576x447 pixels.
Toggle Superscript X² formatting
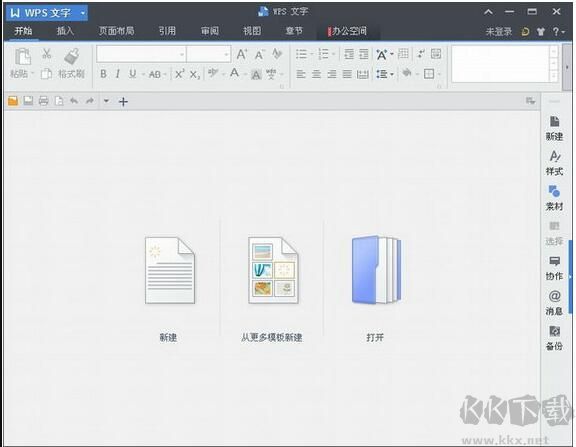pyautogui.click(x=180, y=74)
